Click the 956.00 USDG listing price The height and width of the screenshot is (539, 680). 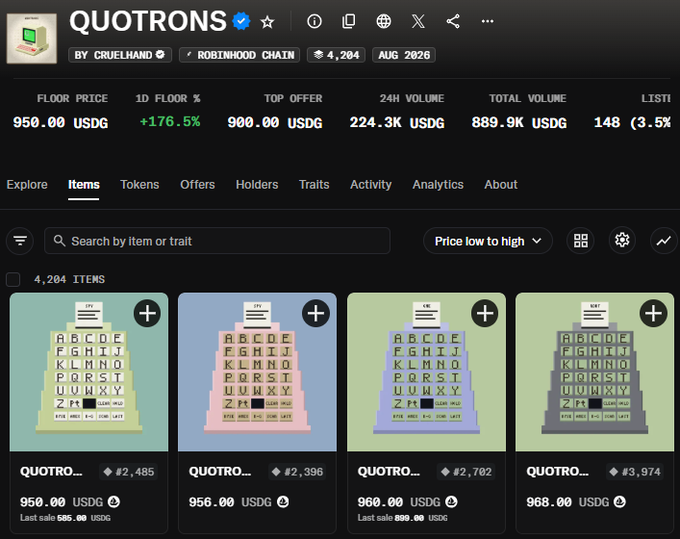click(x=230, y=502)
